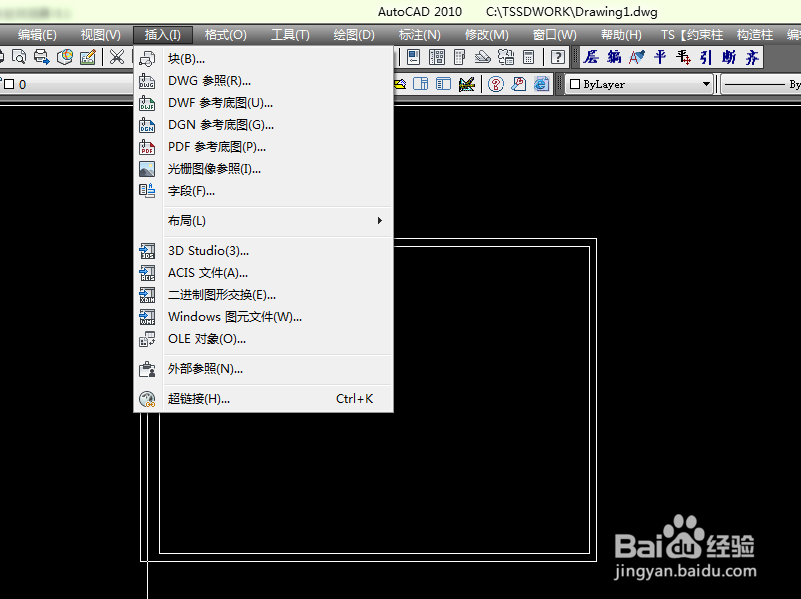
Task: Click the white ByLayer color swatch
Action: point(575,84)
